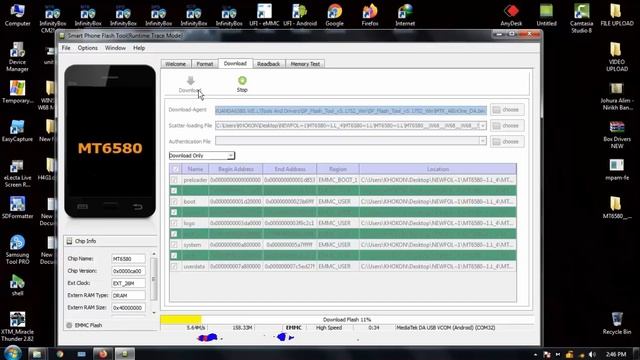Open Recycle Bin desktop icon

tap(617, 323)
